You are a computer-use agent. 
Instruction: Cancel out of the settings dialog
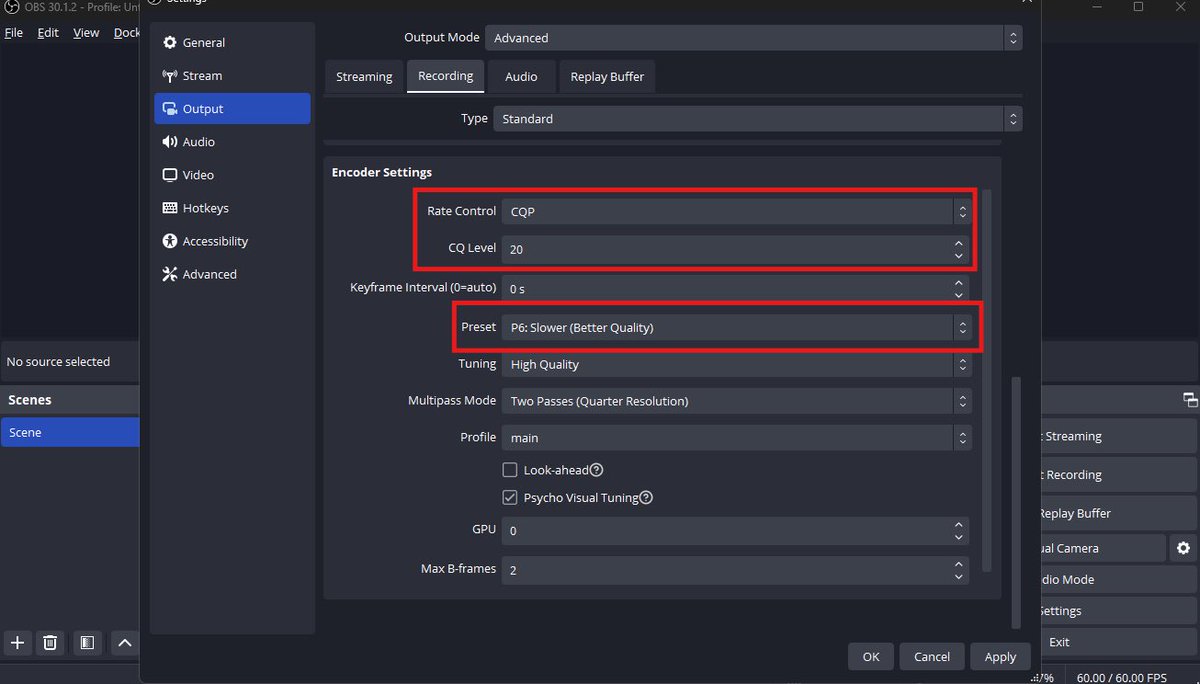[x=931, y=656]
